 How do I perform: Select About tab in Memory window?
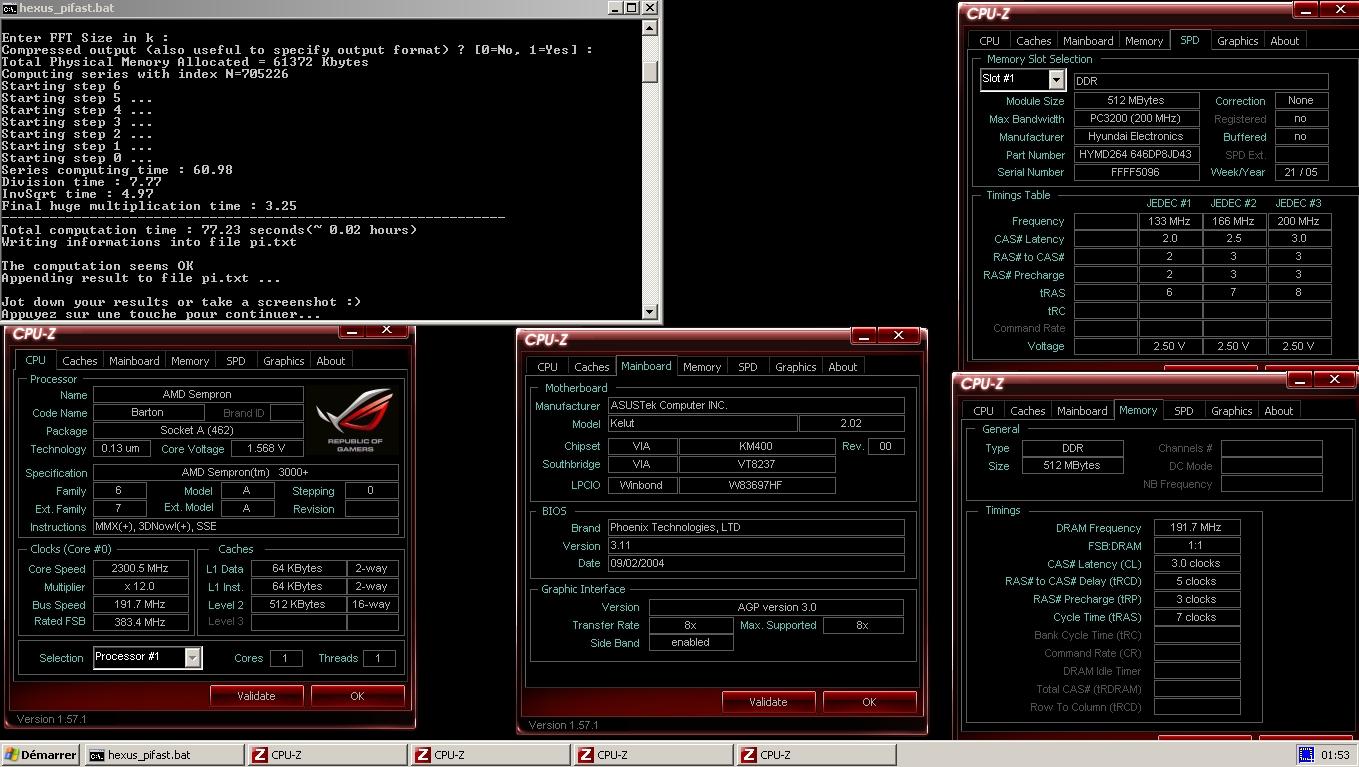tap(1279, 411)
